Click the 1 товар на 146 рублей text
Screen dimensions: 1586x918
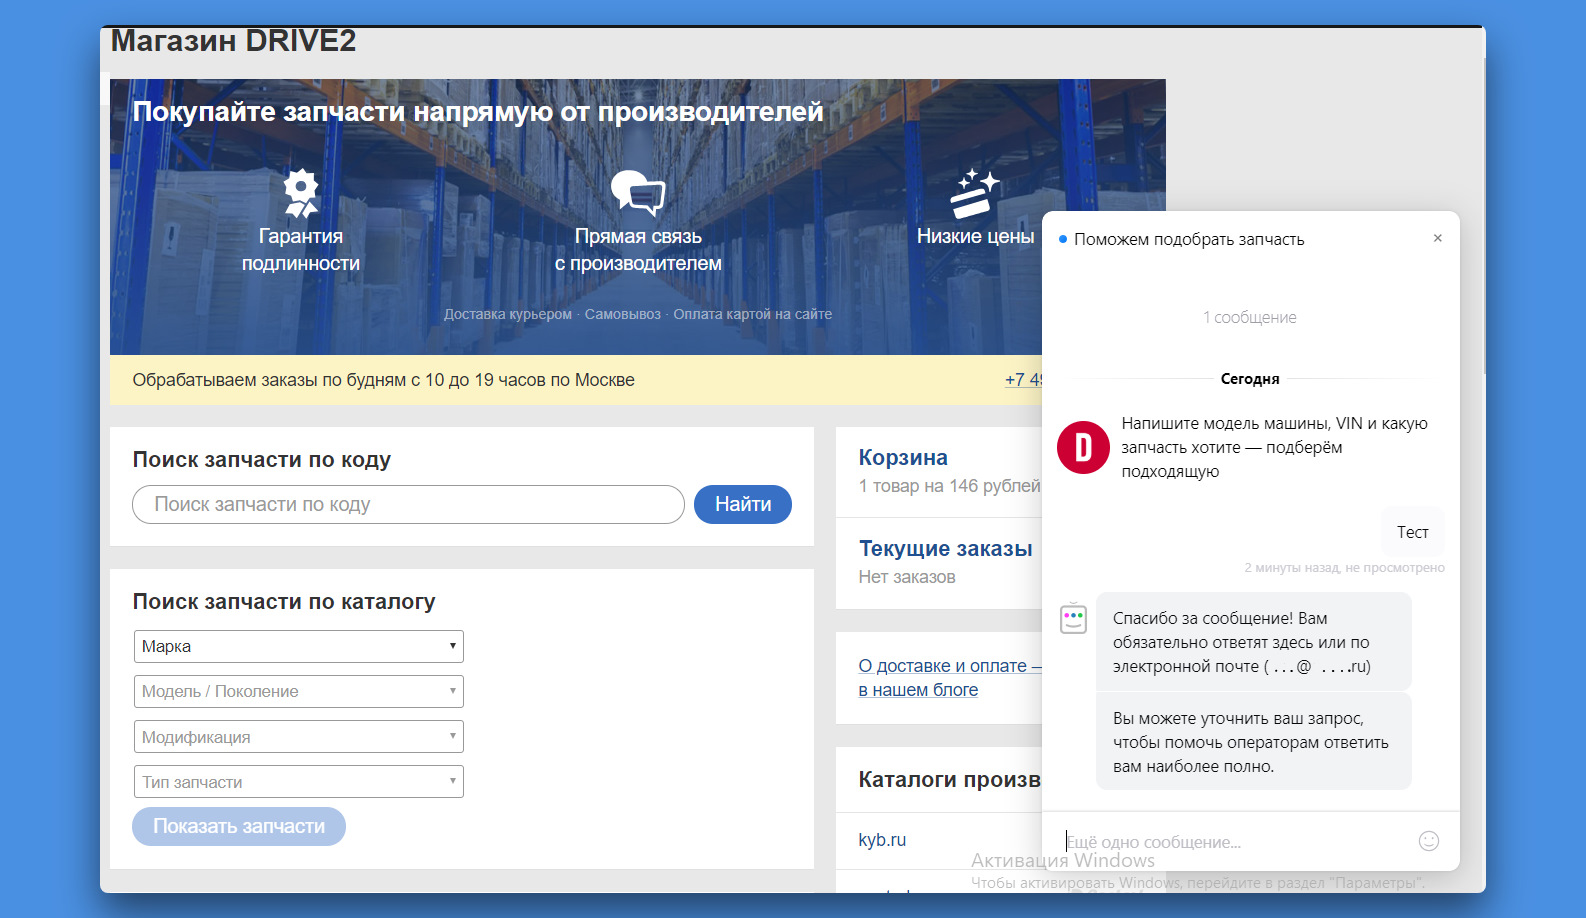point(950,486)
